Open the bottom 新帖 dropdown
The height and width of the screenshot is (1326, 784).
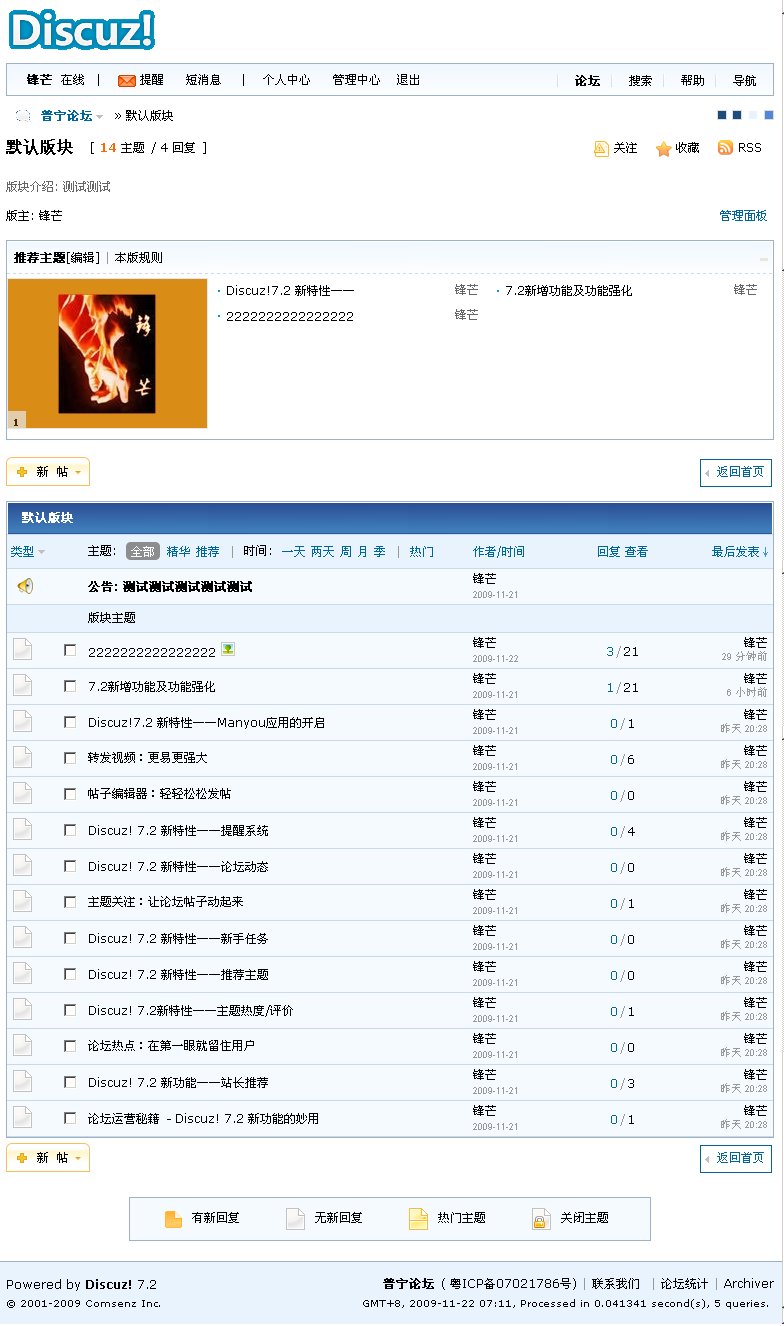[x=78, y=1158]
